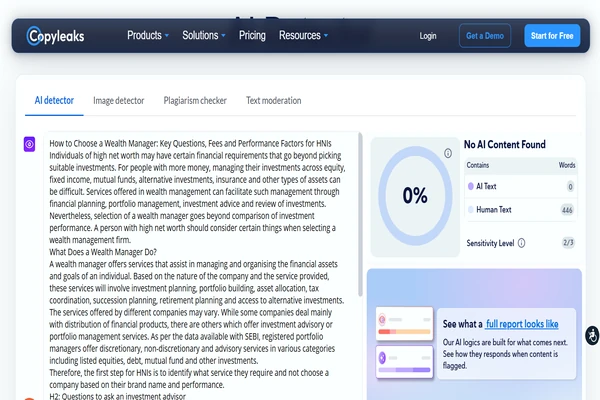Viewport: 600px width, 400px height.
Task: Click the Sensitivity Level info icon
Action: click(x=521, y=243)
